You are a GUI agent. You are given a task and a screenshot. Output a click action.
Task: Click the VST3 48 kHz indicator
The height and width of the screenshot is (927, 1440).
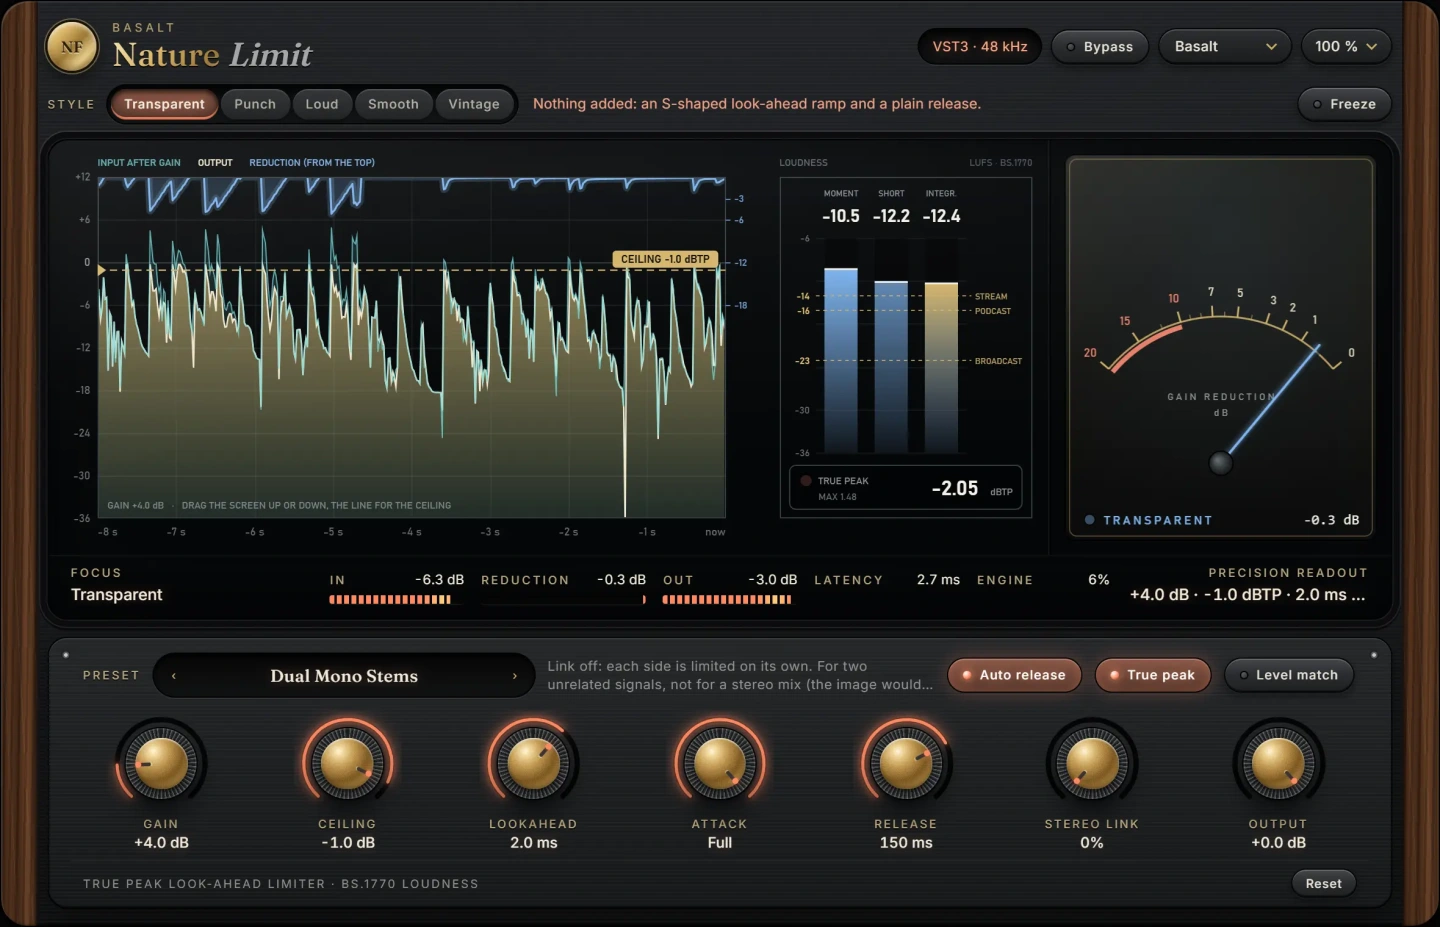[980, 47]
